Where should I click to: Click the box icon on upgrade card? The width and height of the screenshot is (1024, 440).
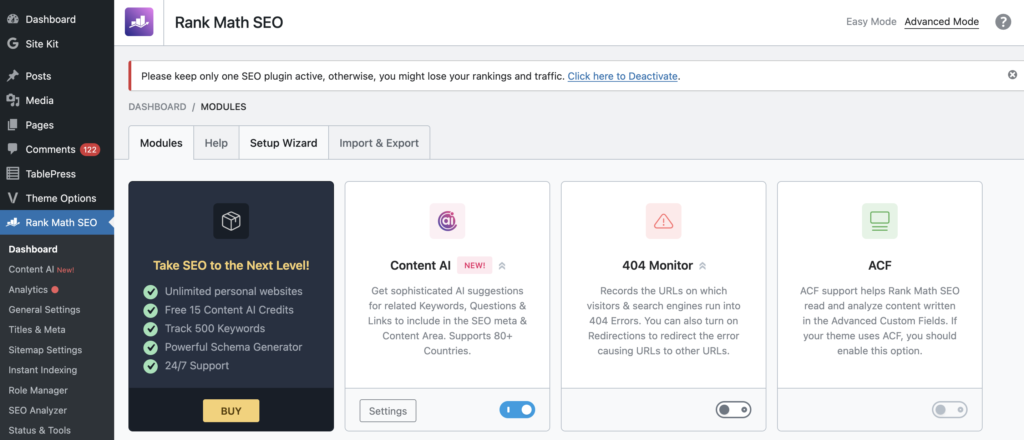231,221
